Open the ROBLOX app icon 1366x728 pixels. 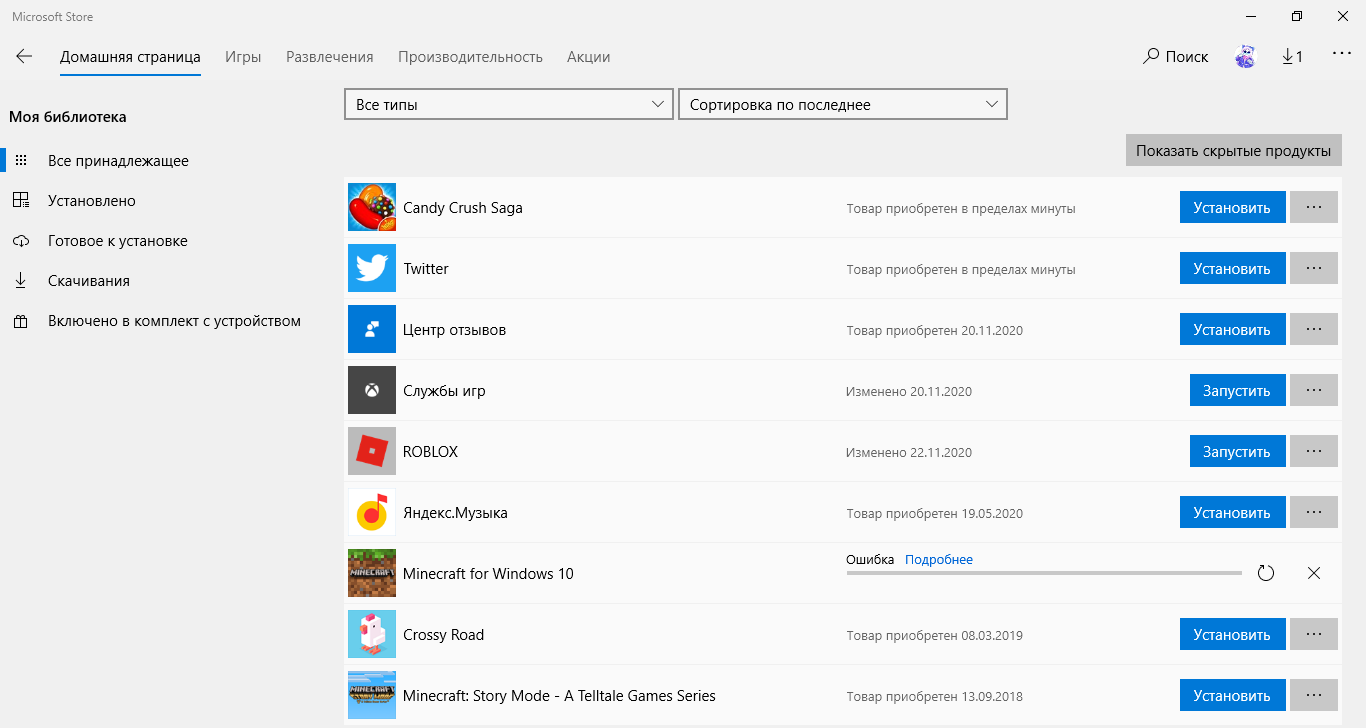point(372,452)
